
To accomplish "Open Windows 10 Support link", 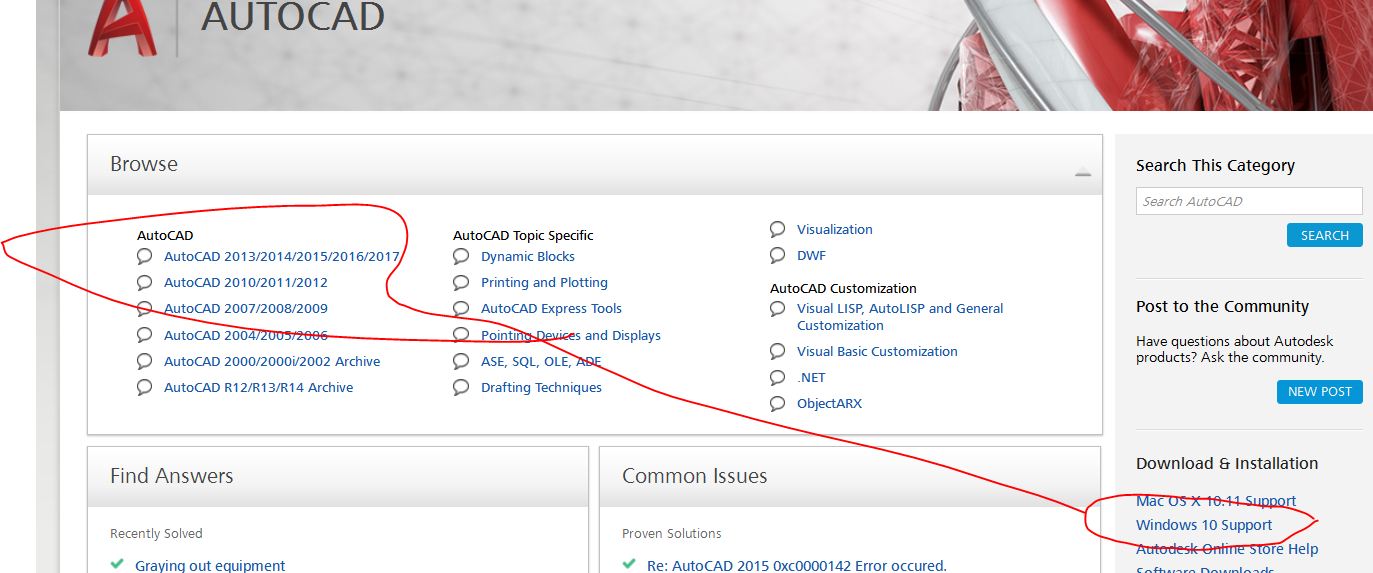I will (1204, 525).
